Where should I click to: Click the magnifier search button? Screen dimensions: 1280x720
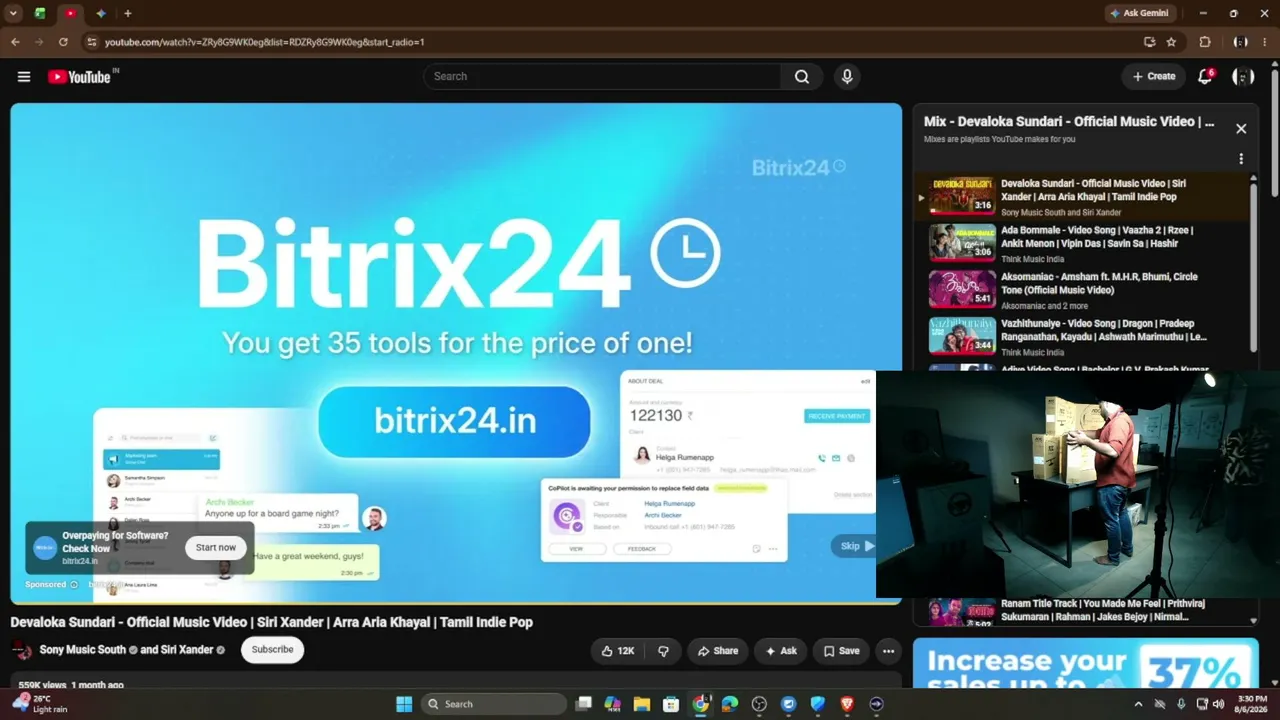(x=802, y=77)
